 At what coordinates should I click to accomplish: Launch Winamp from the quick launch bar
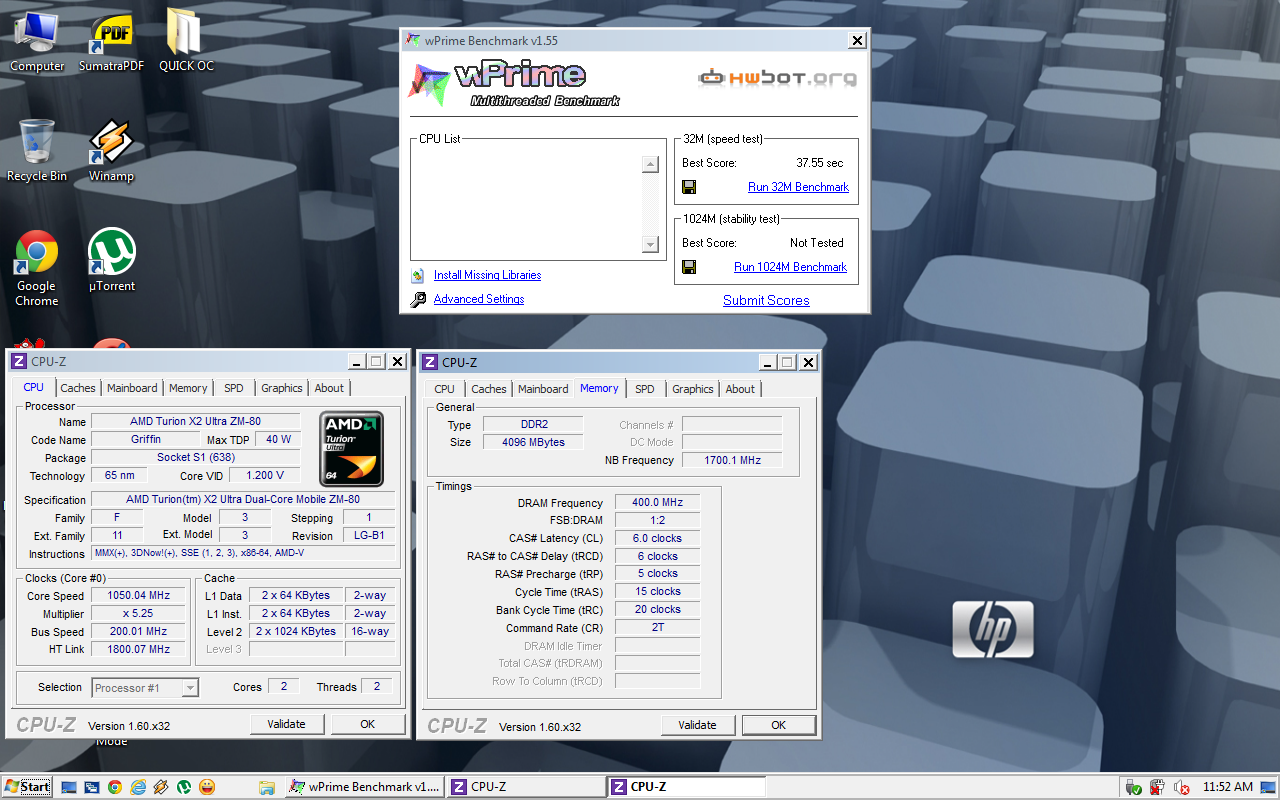pyautogui.click(x=161, y=787)
